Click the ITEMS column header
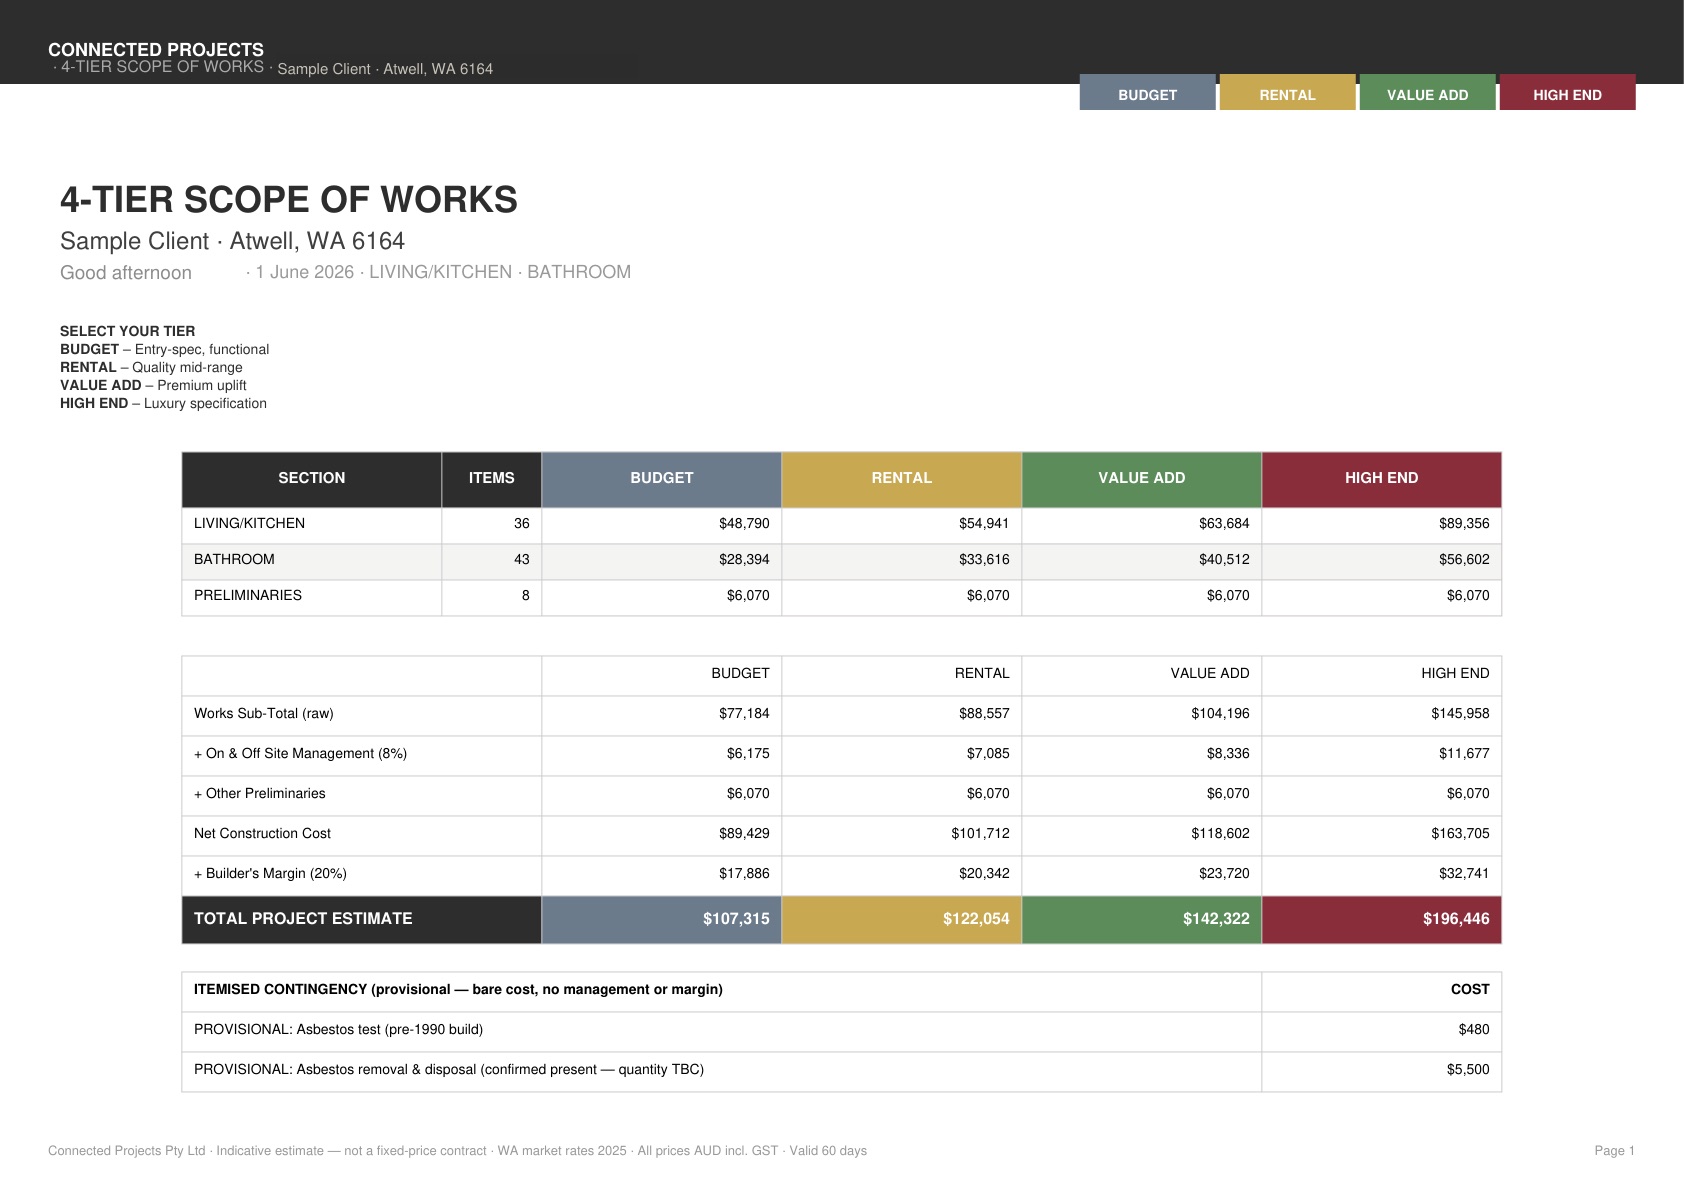The width and height of the screenshot is (1684, 1191). point(492,478)
